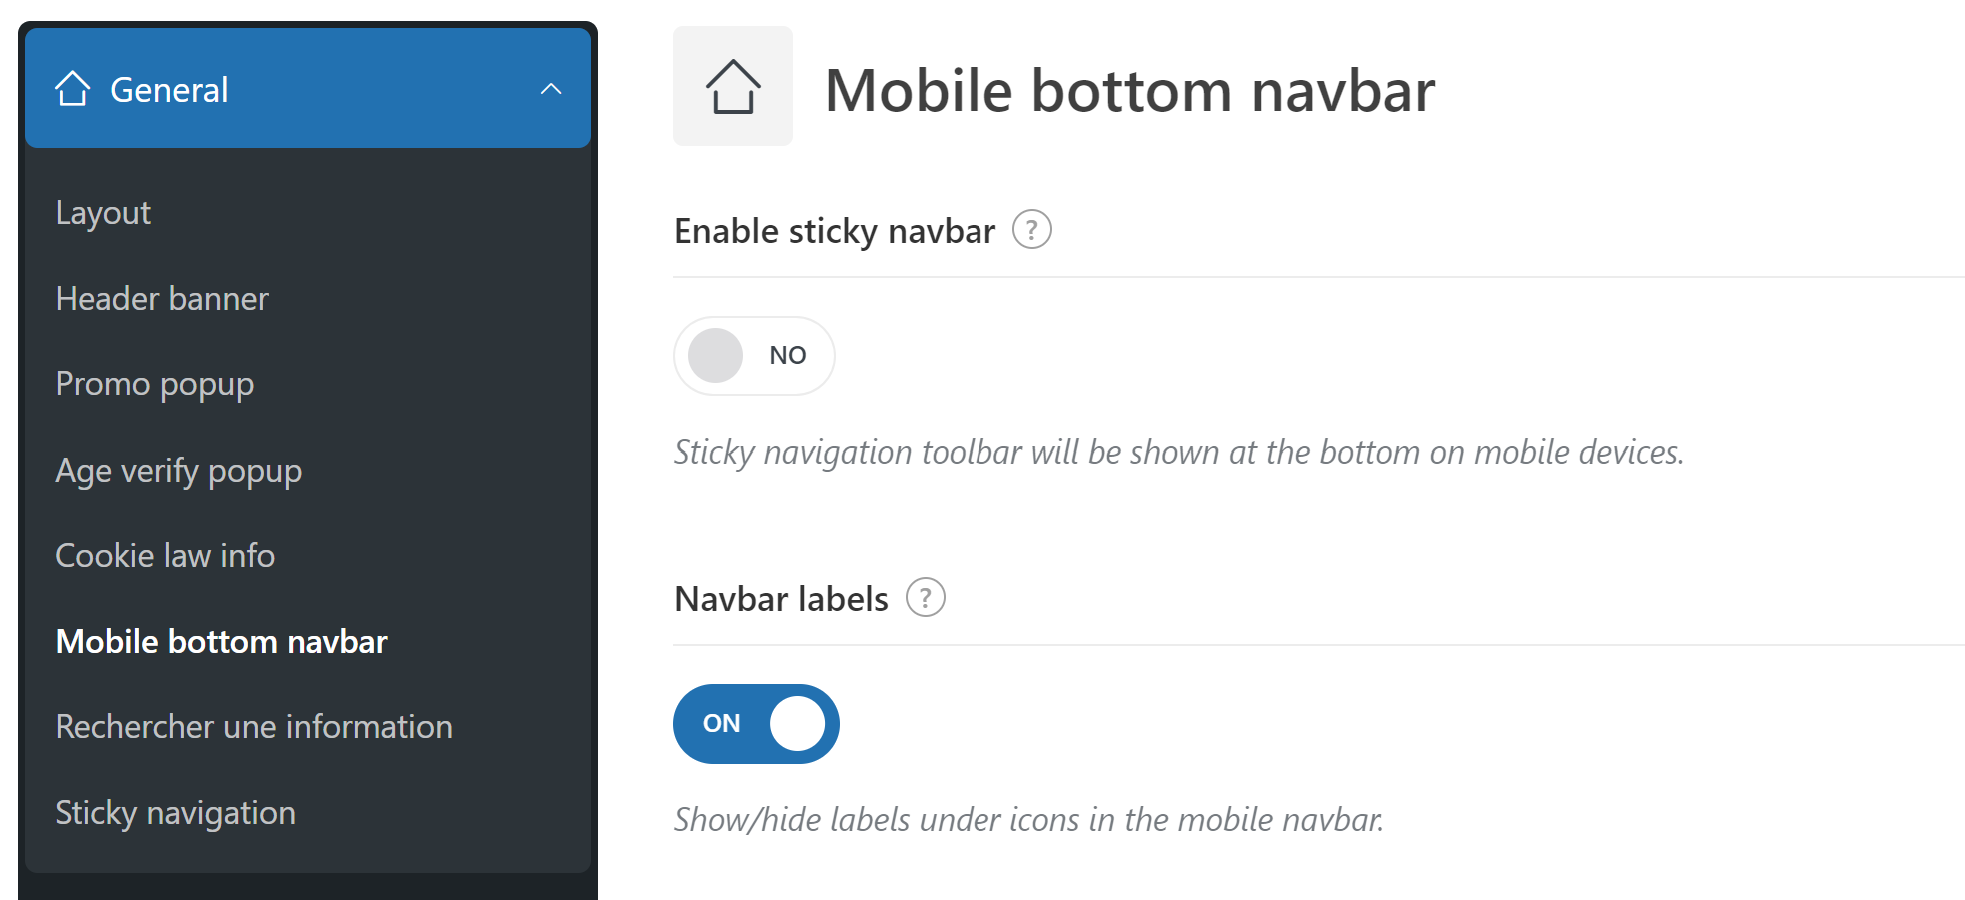Click the General section header

point(308,89)
